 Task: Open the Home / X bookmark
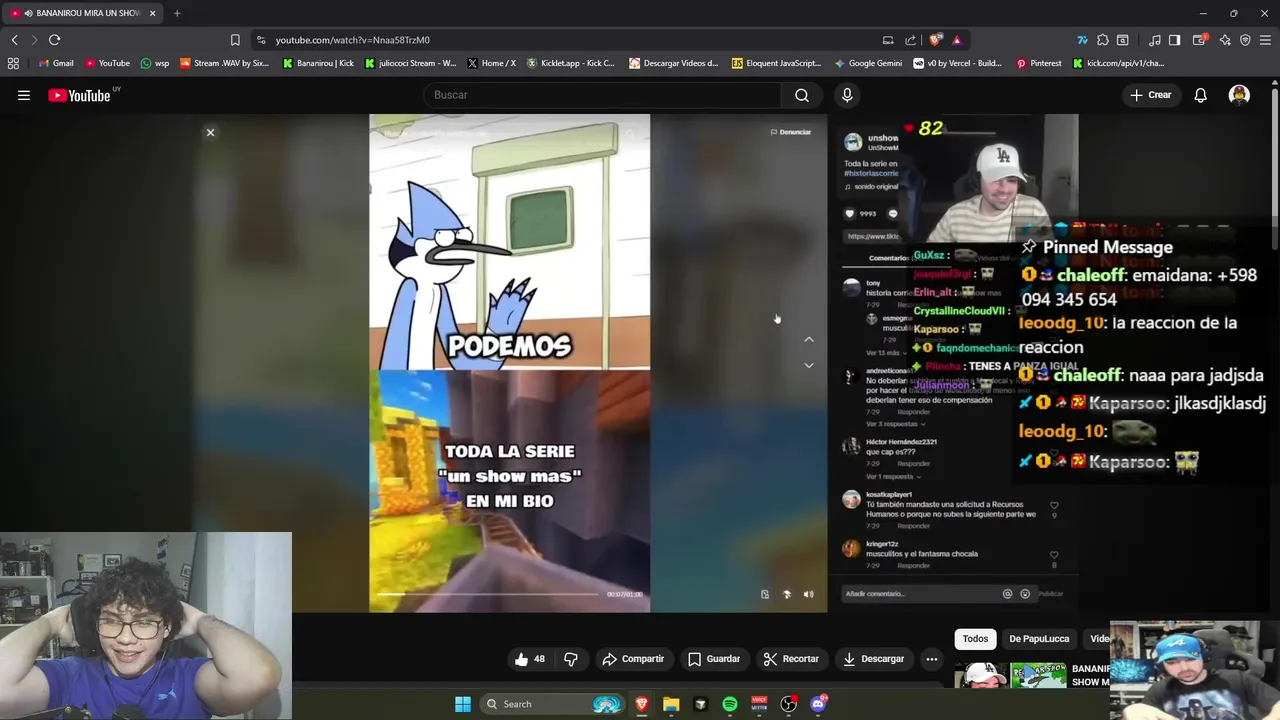coord(491,63)
